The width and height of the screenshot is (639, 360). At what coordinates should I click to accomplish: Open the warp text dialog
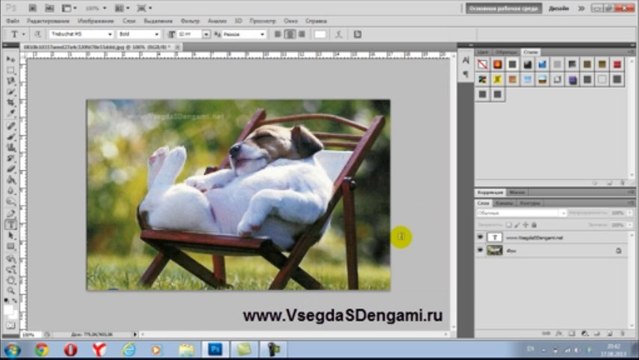(339, 34)
